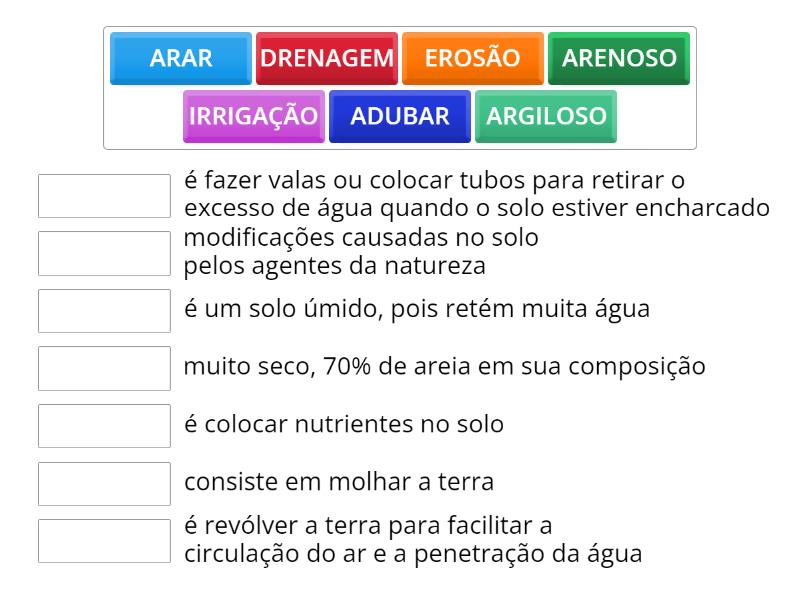
Task: Click the box for 'é colocar nutrientes no solo'
Action: point(104,426)
